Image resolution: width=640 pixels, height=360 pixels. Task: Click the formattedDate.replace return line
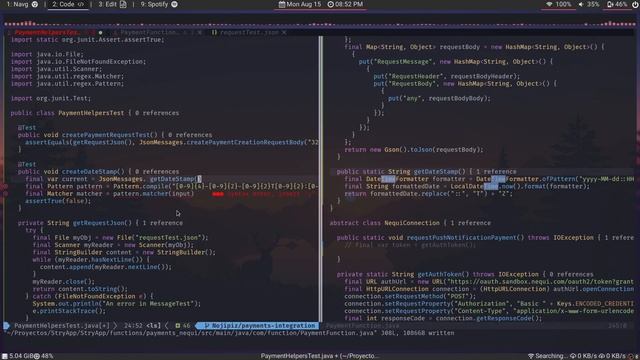point(428,194)
